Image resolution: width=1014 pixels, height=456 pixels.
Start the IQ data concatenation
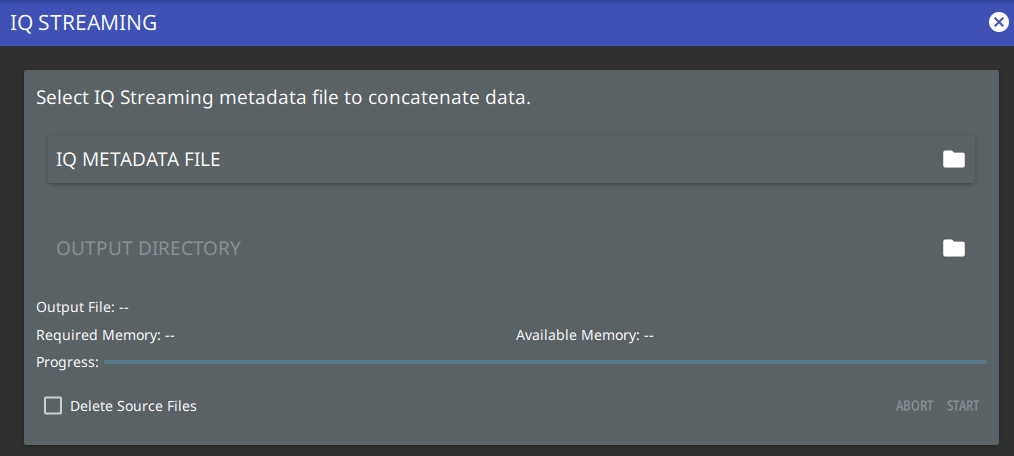pos(963,406)
